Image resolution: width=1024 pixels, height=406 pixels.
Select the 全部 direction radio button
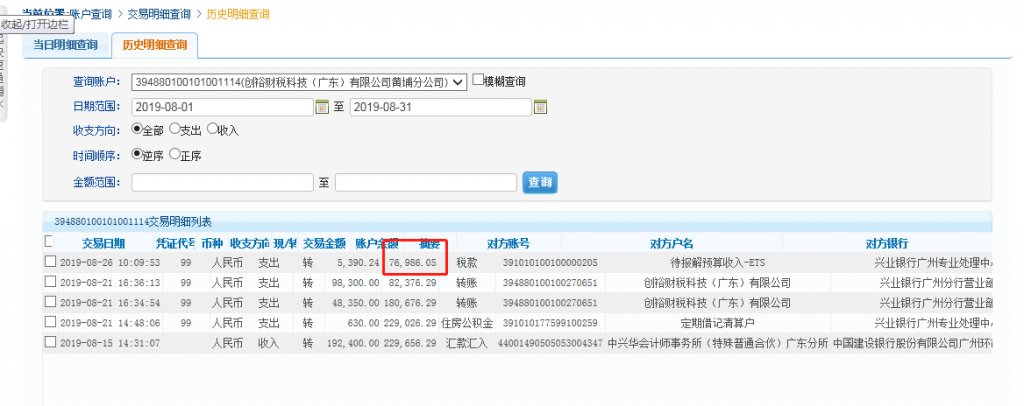[136, 129]
